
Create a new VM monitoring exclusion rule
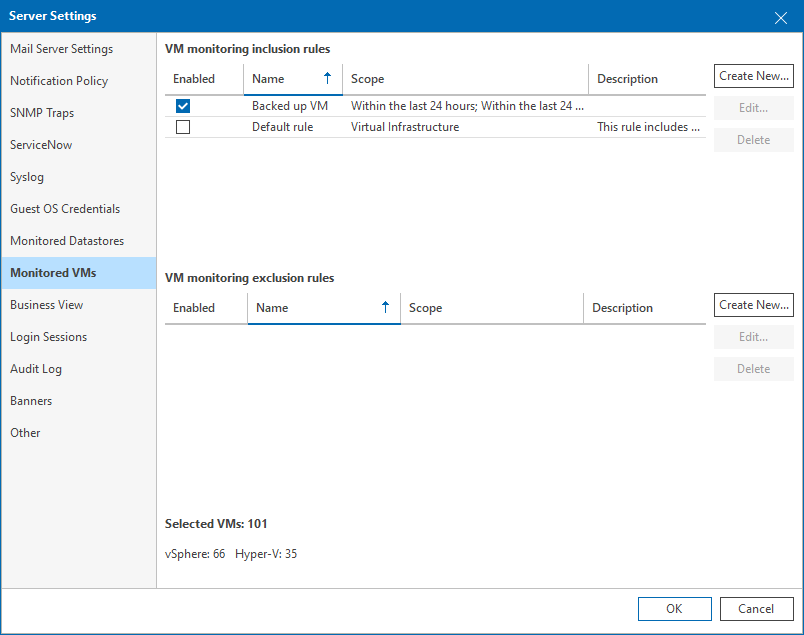coord(753,304)
